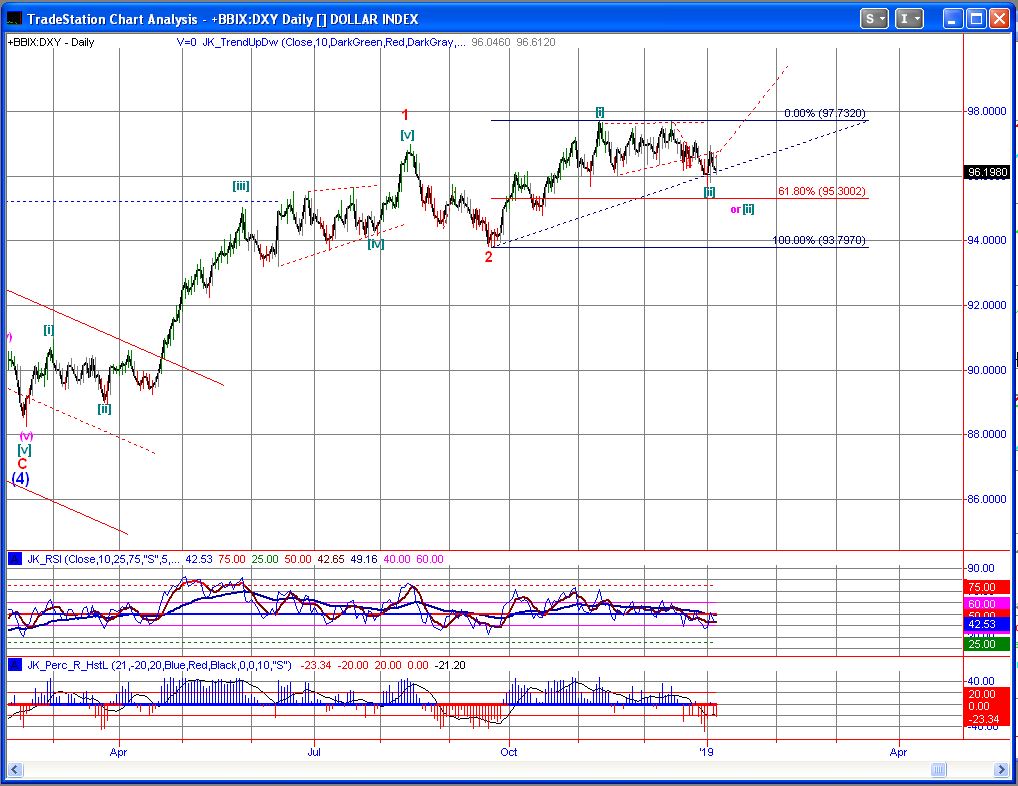
Task: Open the S dropdown in the title bar
Action: [x=874, y=19]
